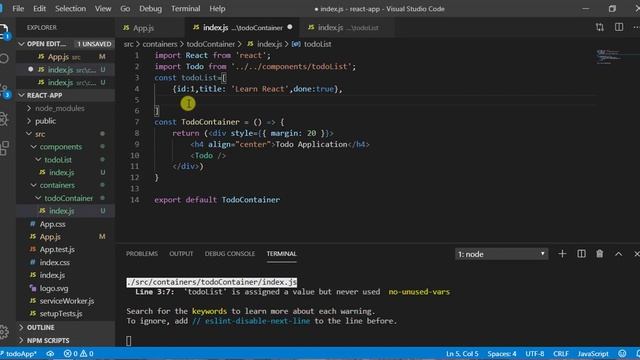The image size is (640, 360).
Task: Switch to the DEBUG CONSOLE panel tab
Action: (230, 253)
